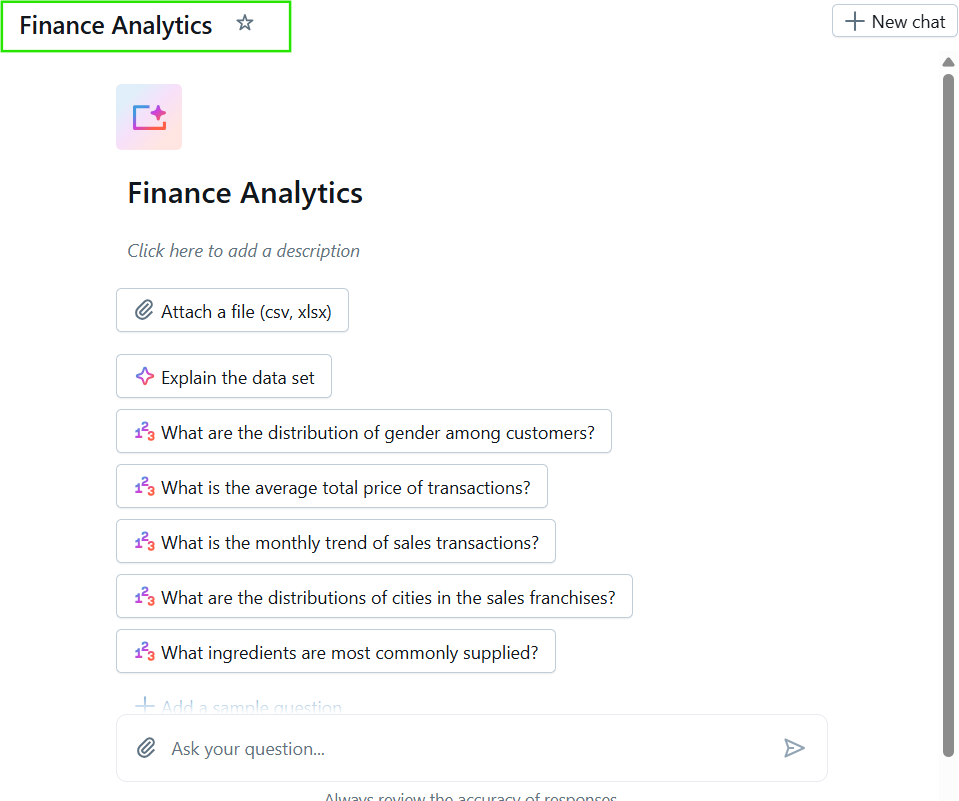The image size is (959, 801).
Task: Attach a file (csv, xlsx)
Action: pyautogui.click(x=253, y=311)
